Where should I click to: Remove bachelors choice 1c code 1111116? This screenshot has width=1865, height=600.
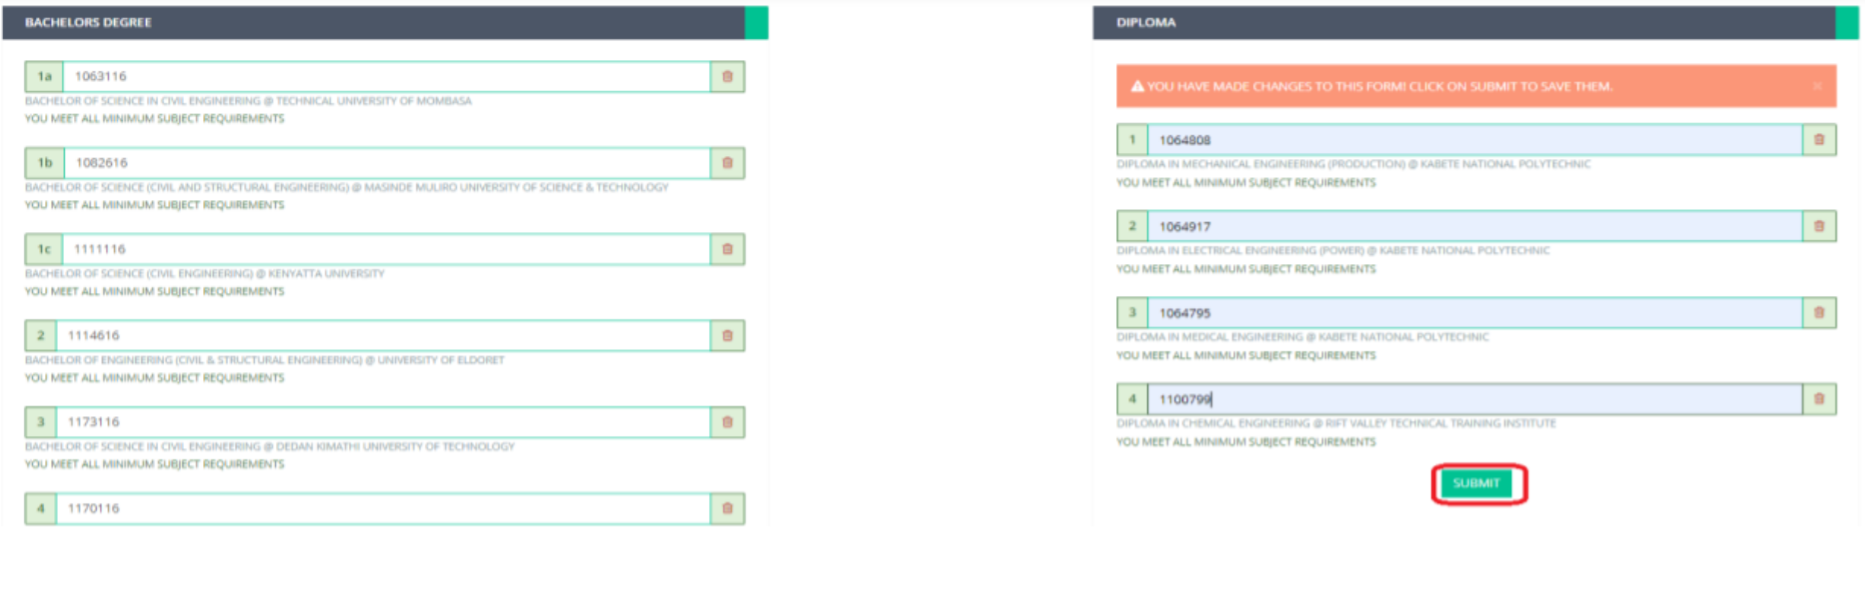click(727, 249)
